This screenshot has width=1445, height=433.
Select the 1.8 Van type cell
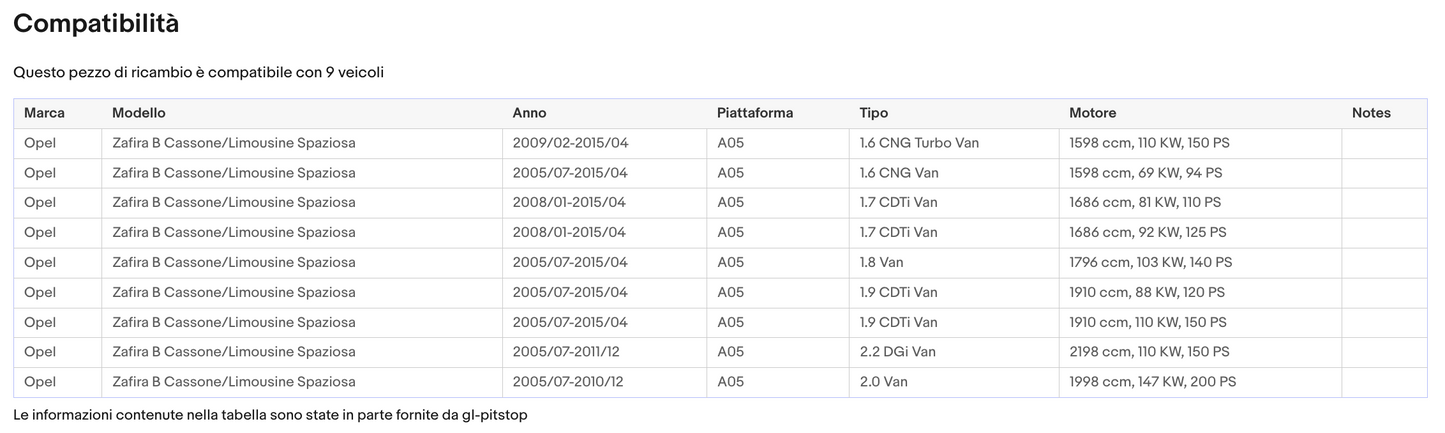881,262
